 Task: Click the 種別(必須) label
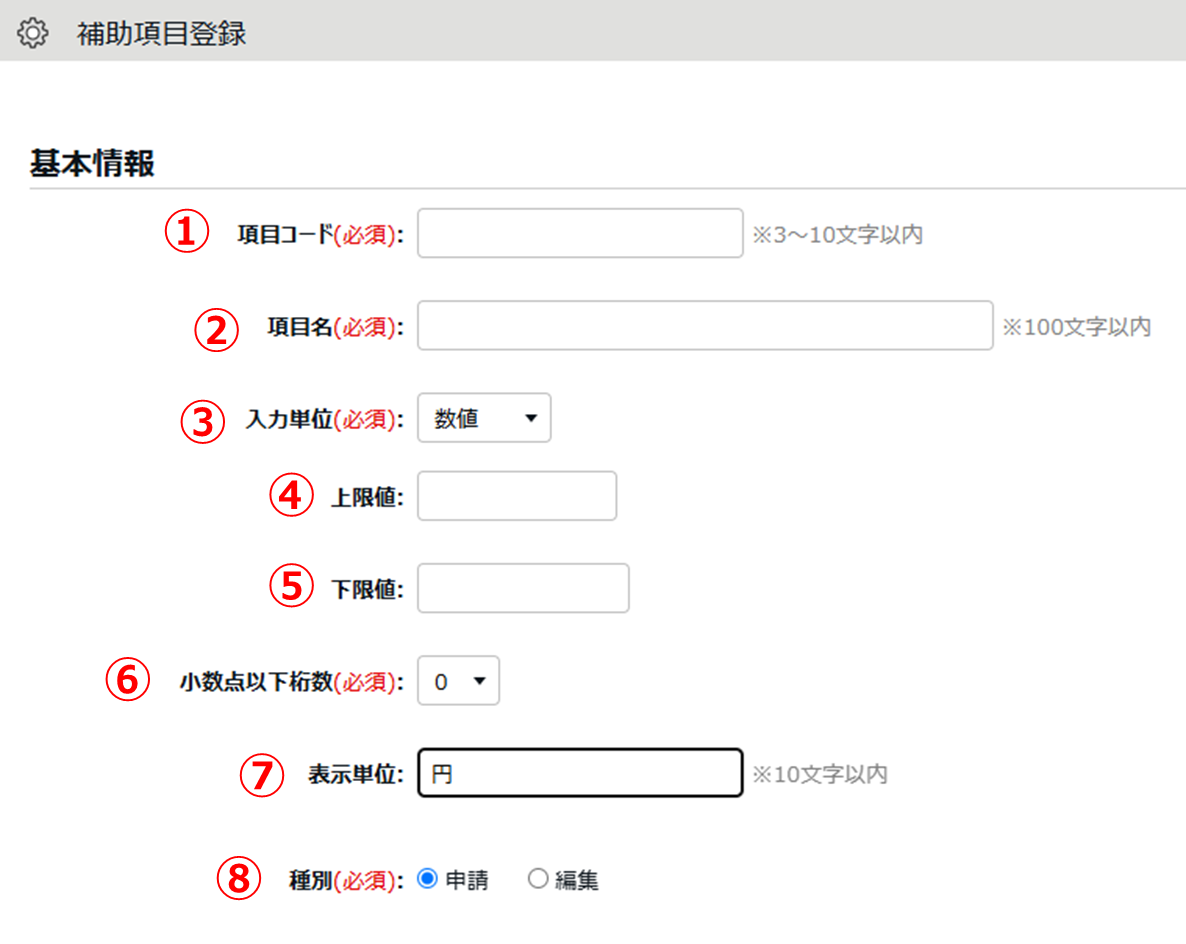(x=346, y=880)
